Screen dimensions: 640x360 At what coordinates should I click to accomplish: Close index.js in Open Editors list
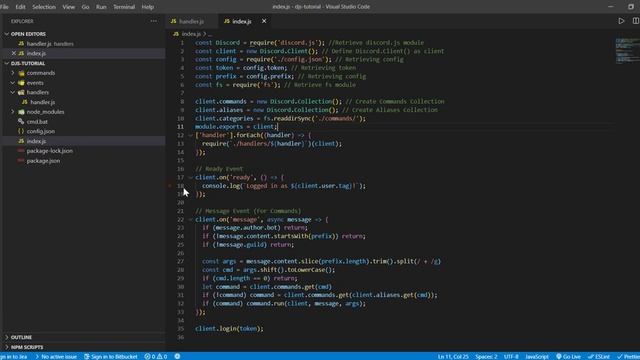(x=13, y=53)
